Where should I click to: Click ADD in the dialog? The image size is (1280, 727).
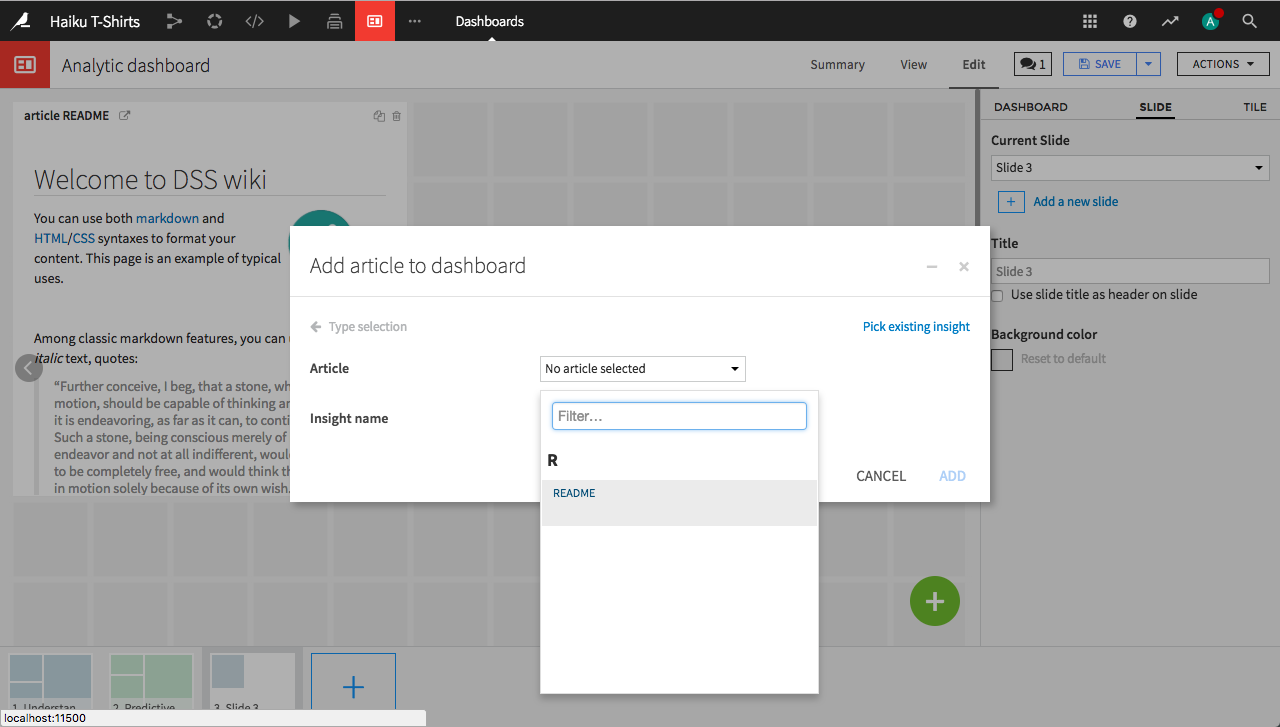(x=952, y=476)
